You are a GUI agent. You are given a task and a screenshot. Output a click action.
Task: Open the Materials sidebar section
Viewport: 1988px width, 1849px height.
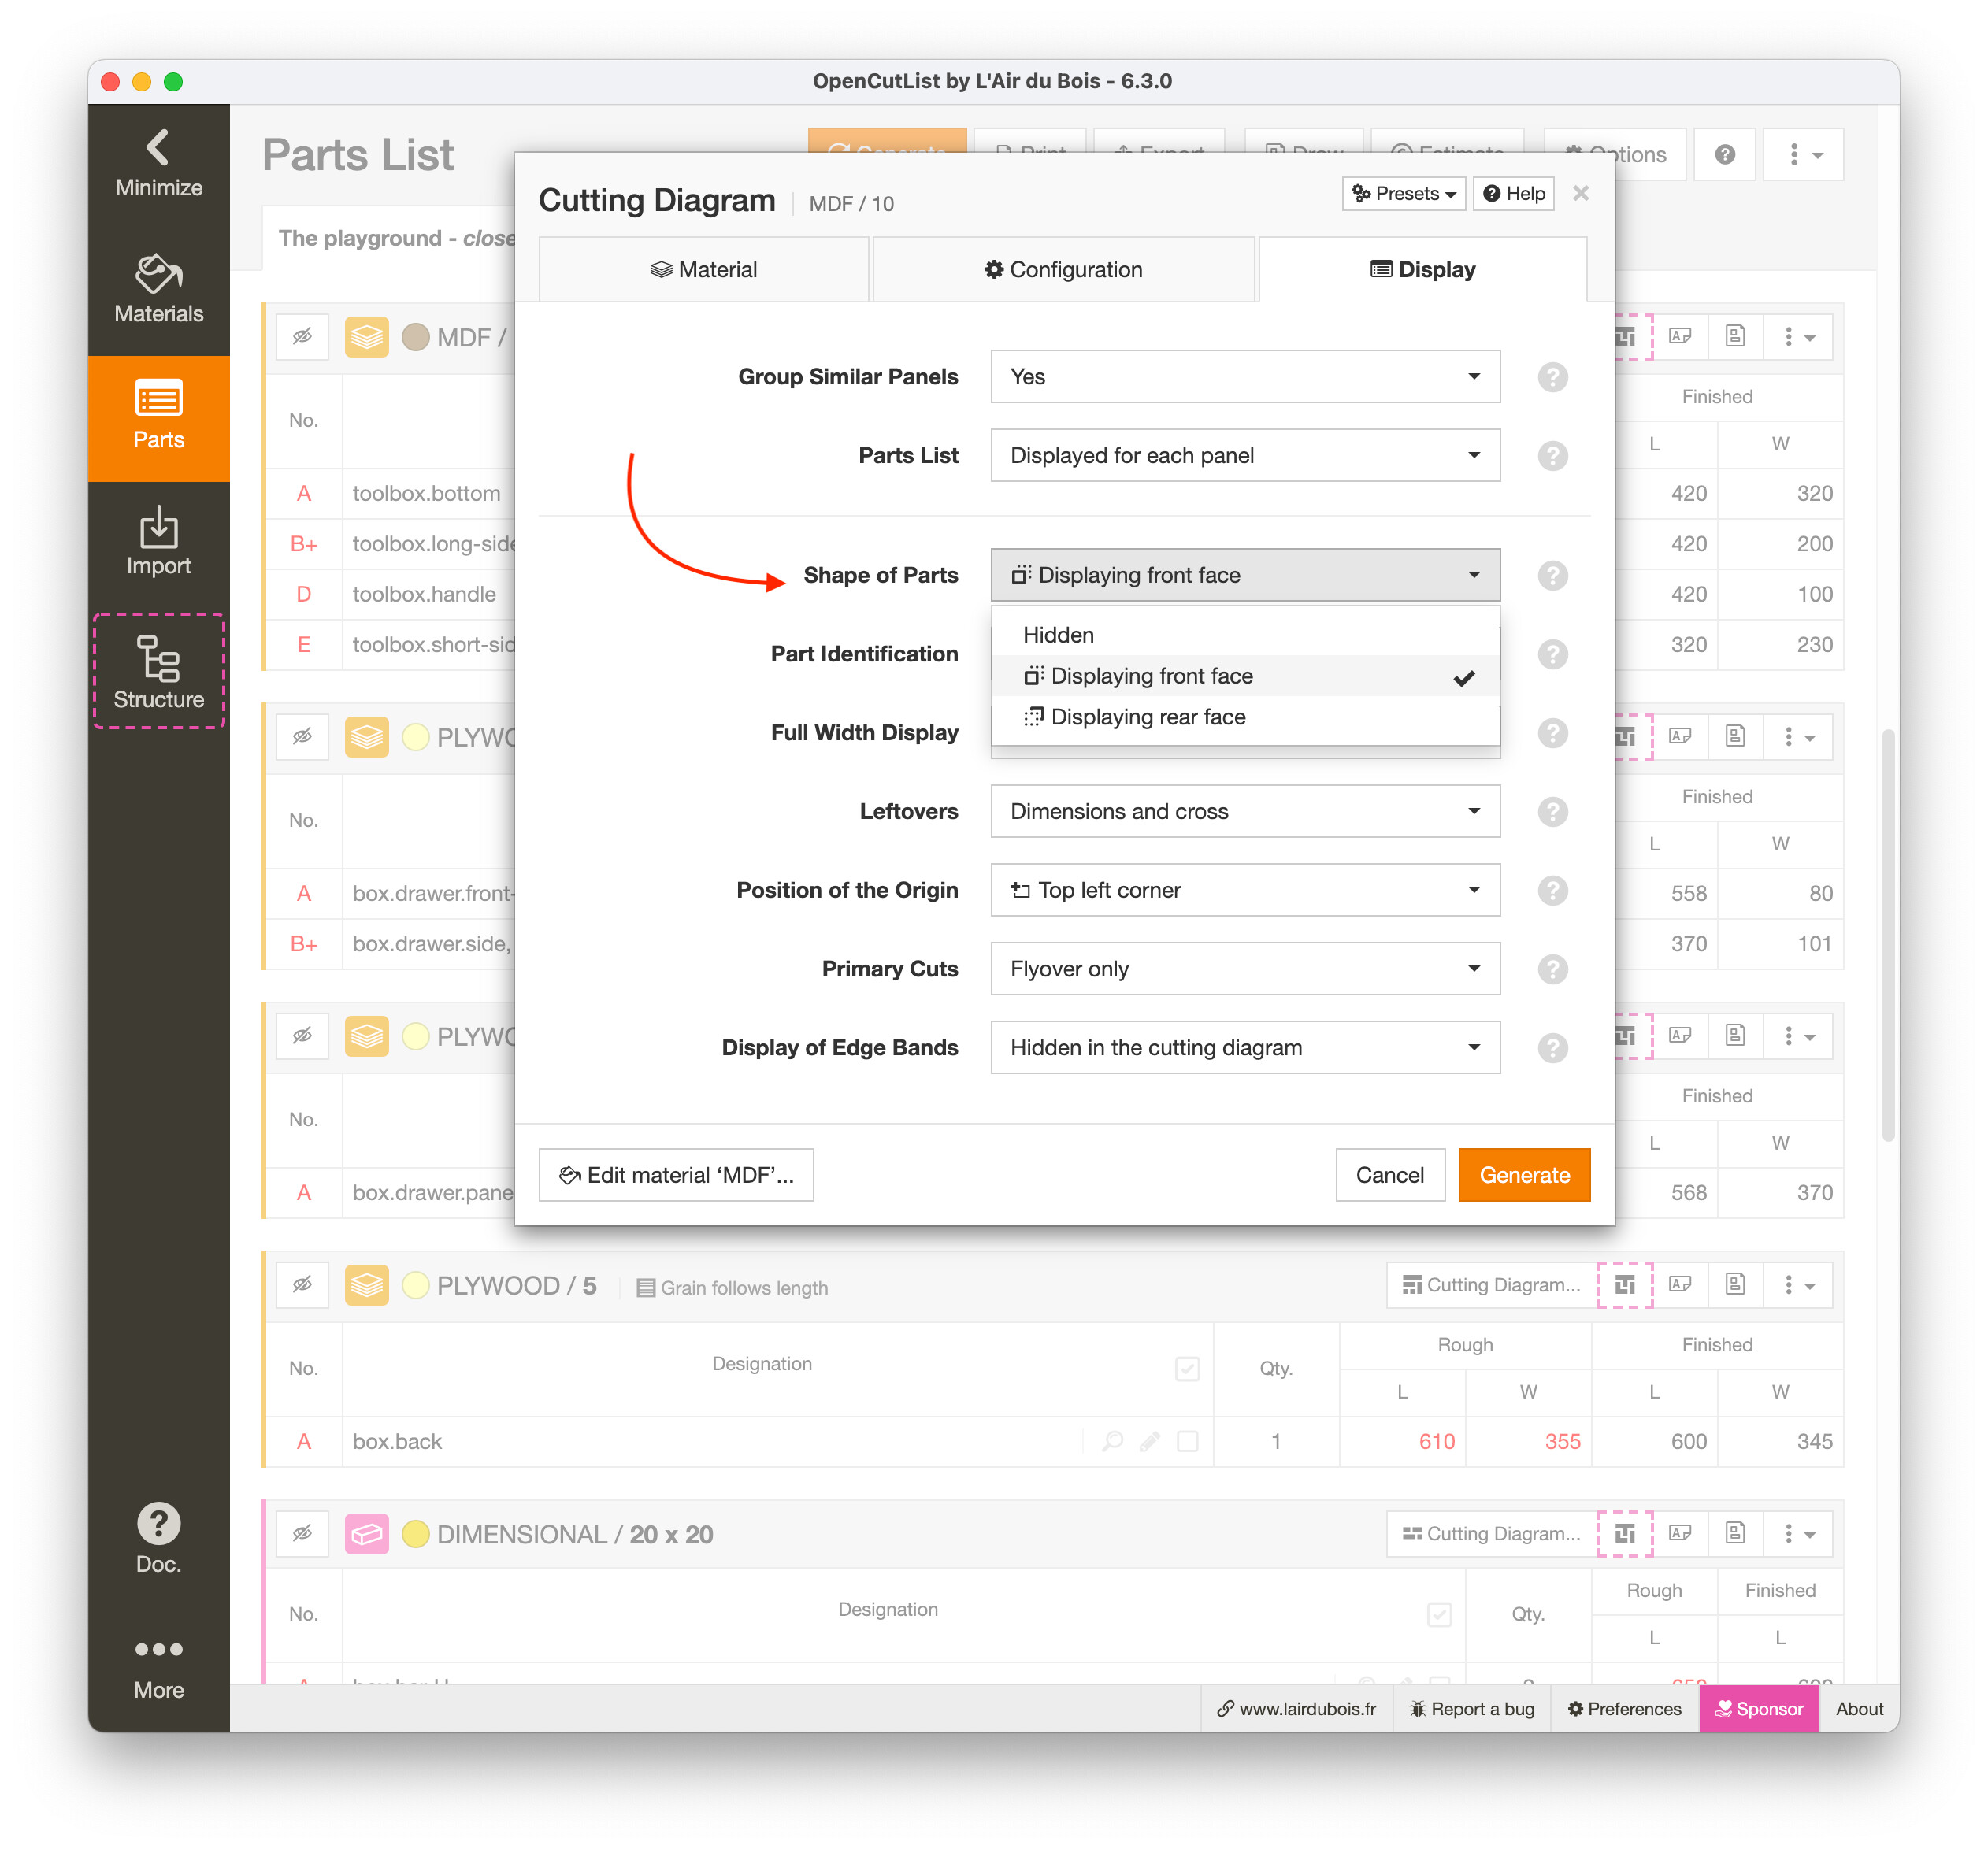[158, 291]
